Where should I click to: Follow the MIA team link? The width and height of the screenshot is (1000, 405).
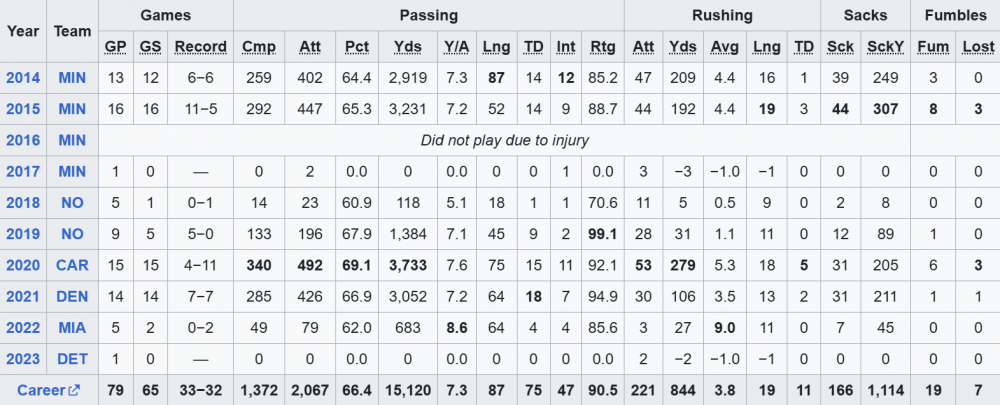click(72, 327)
